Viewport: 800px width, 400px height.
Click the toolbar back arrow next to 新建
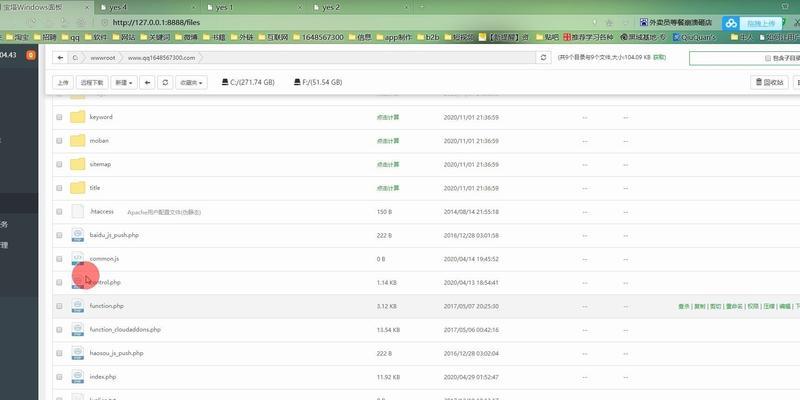pos(147,82)
